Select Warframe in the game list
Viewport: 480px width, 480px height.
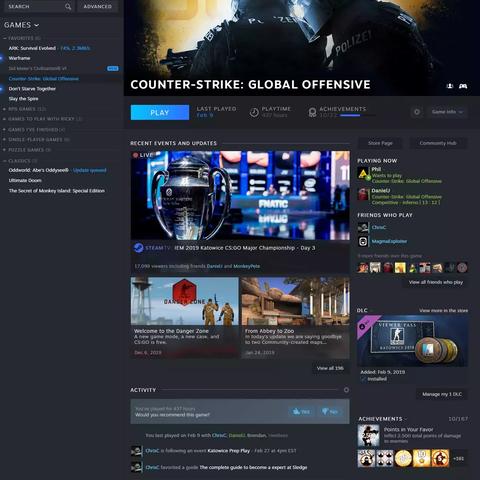pyautogui.click(x=19, y=58)
